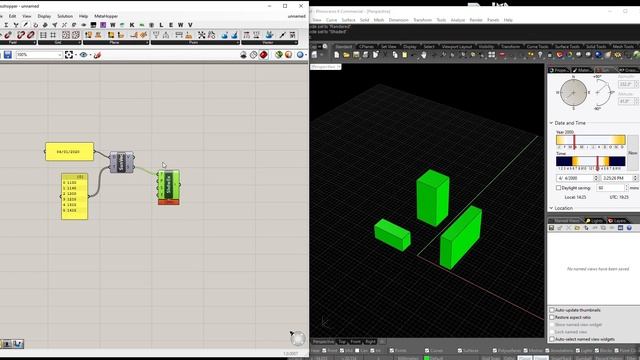
Task: Click the Open folder icon in the Rhino toolbar
Action: (346, 55)
